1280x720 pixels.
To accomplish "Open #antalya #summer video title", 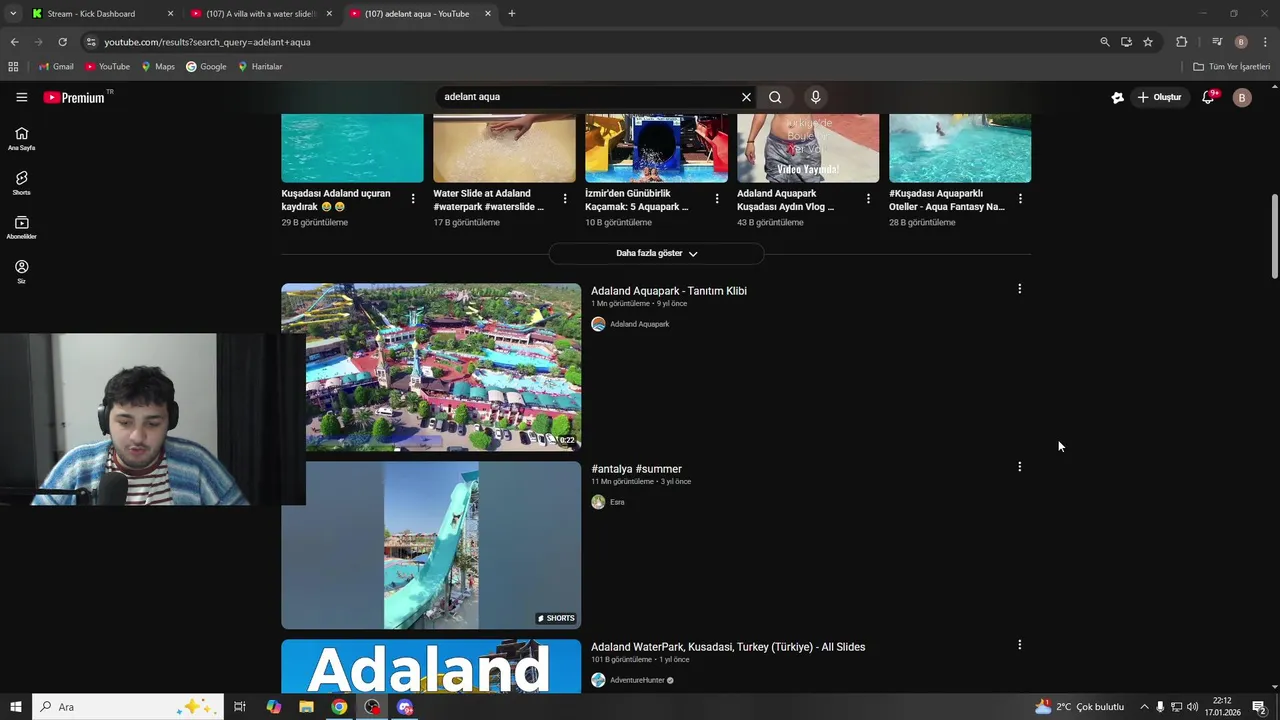I will (636, 469).
